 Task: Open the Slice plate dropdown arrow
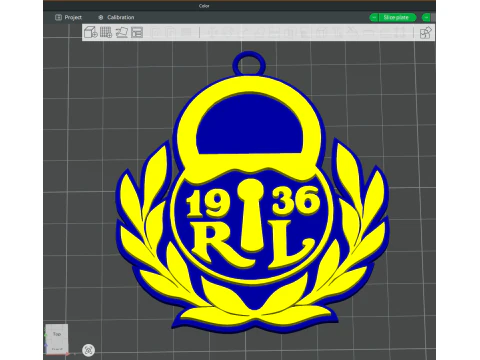tap(374, 17)
